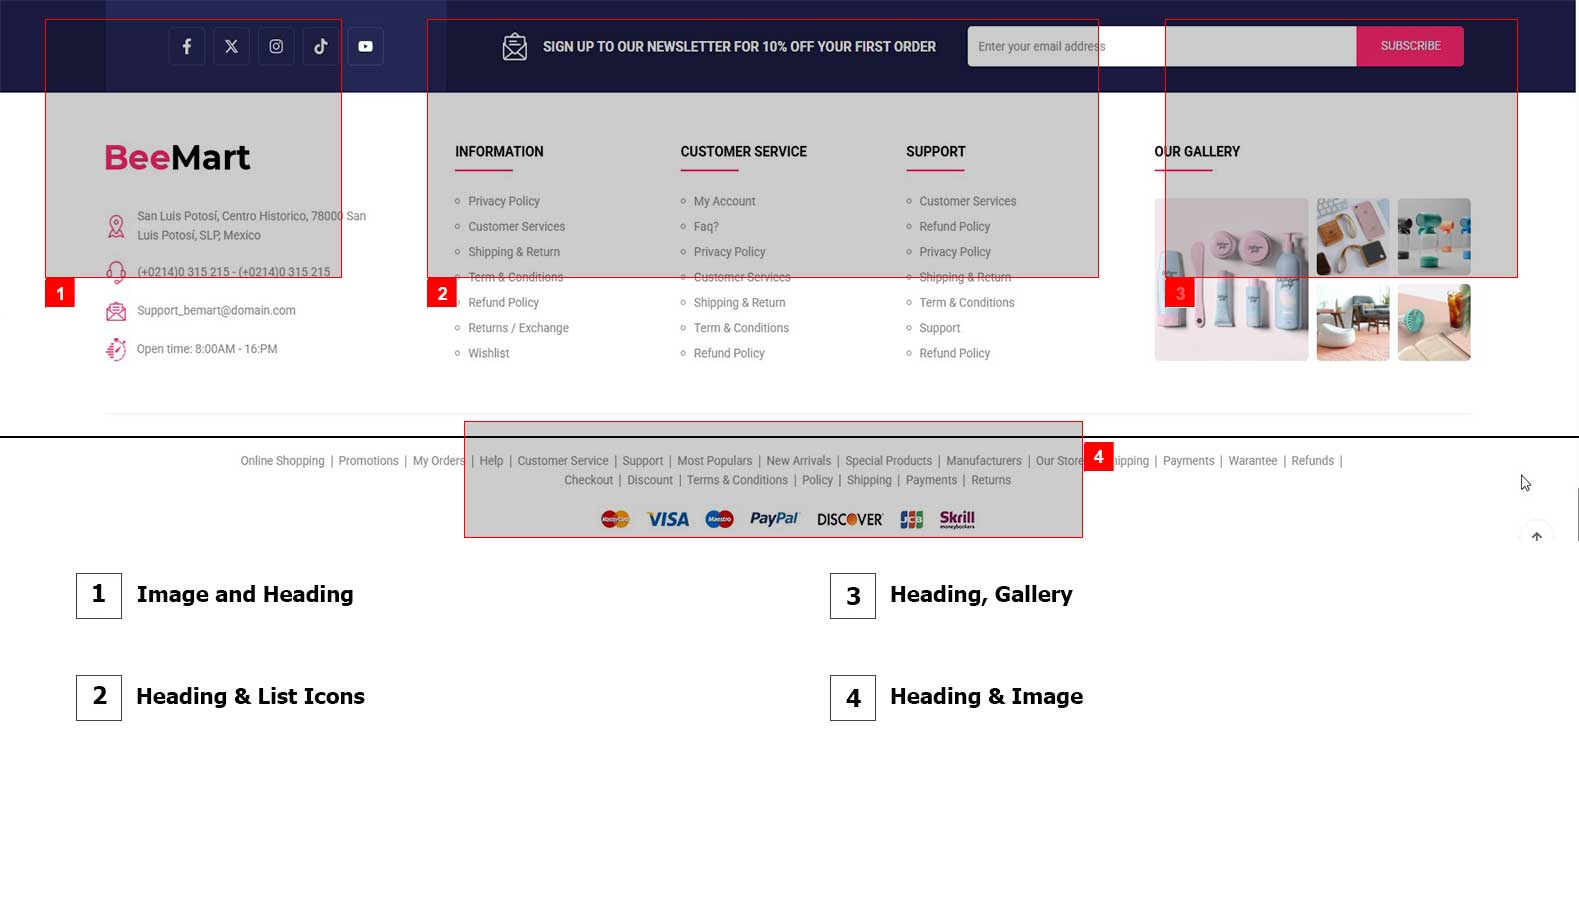The image size is (1579, 900).
Task: Click the Faq? link
Action: [x=706, y=227]
